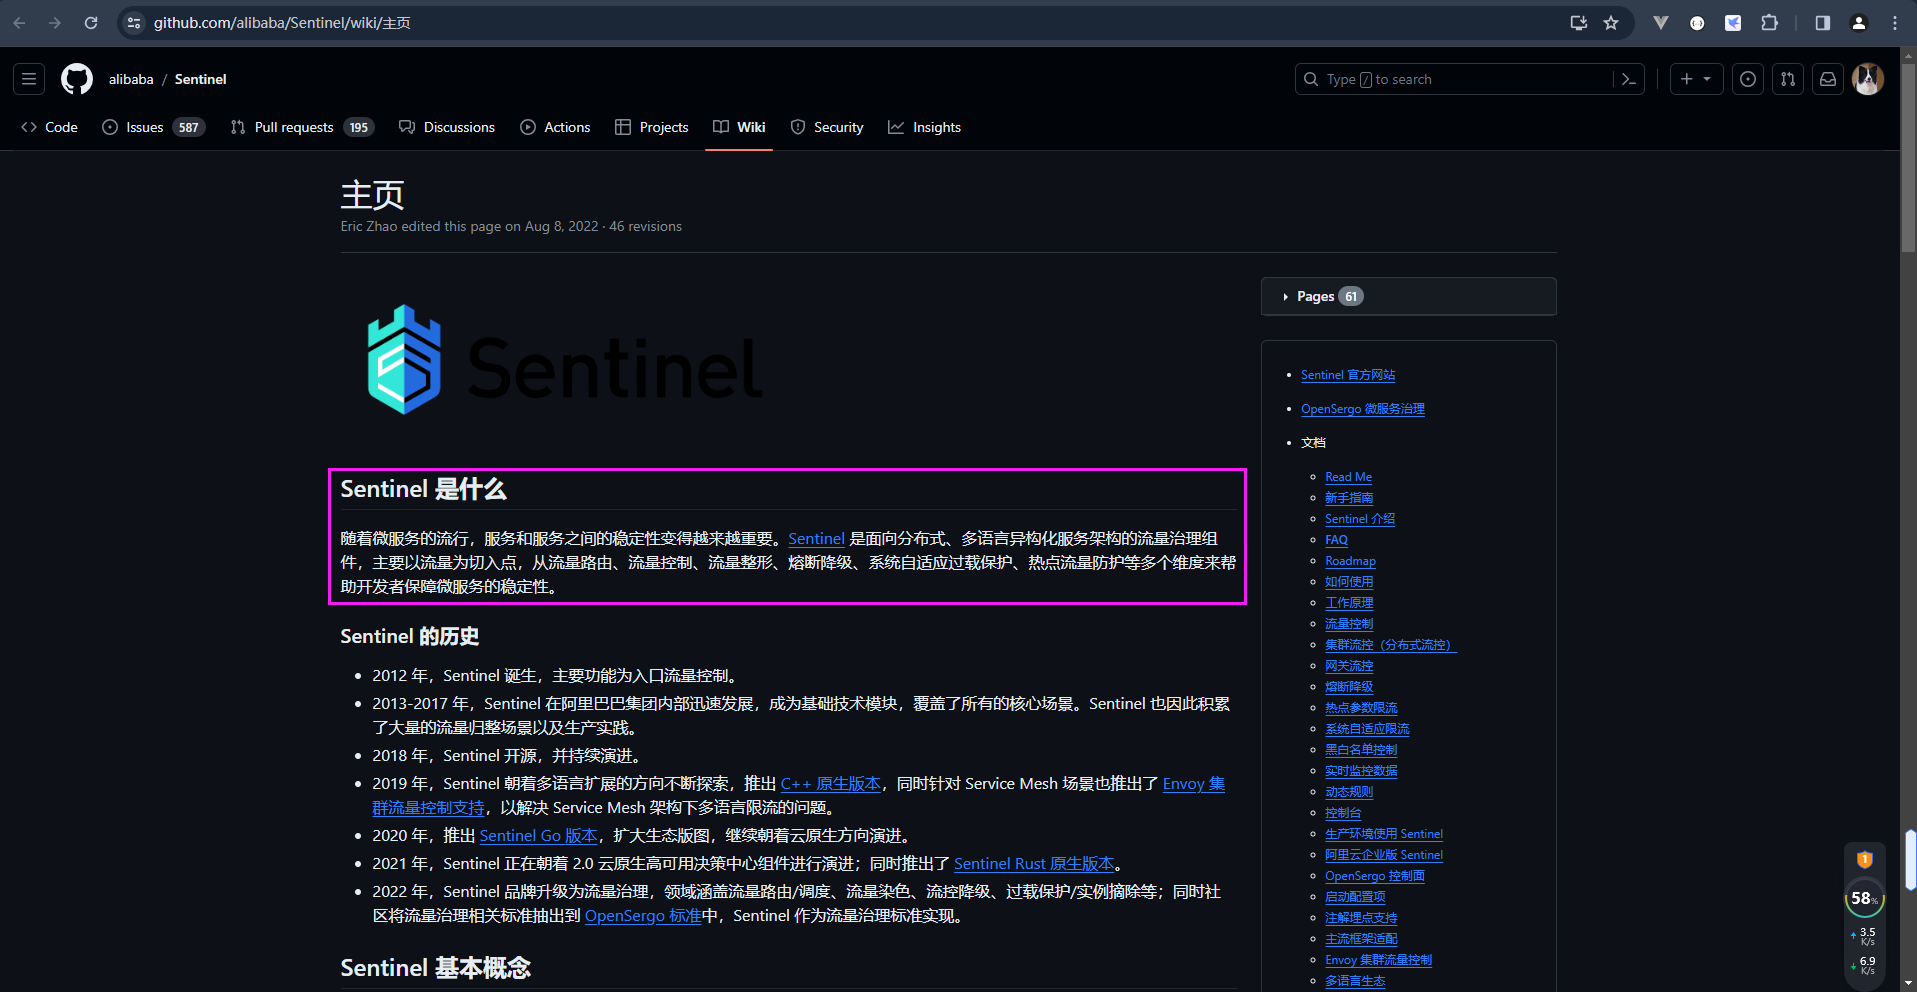Click the install app icon in address bar
This screenshot has height=992, width=1917.
tap(1579, 22)
